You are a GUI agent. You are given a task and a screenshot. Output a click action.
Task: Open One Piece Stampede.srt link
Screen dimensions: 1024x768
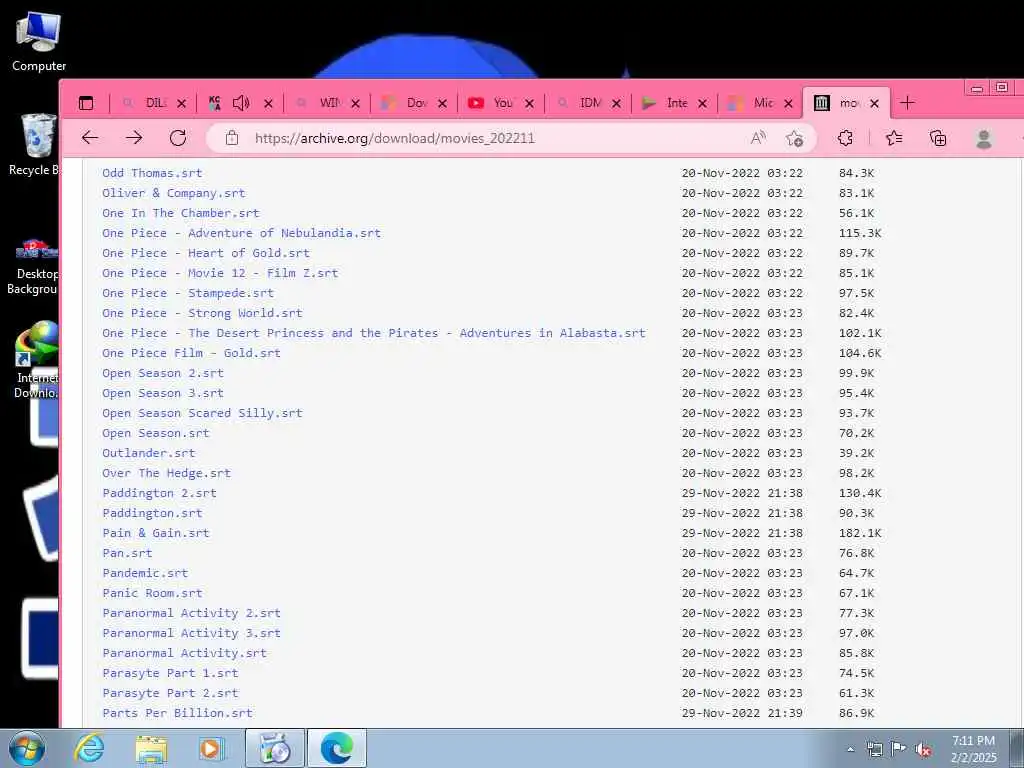point(188,293)
